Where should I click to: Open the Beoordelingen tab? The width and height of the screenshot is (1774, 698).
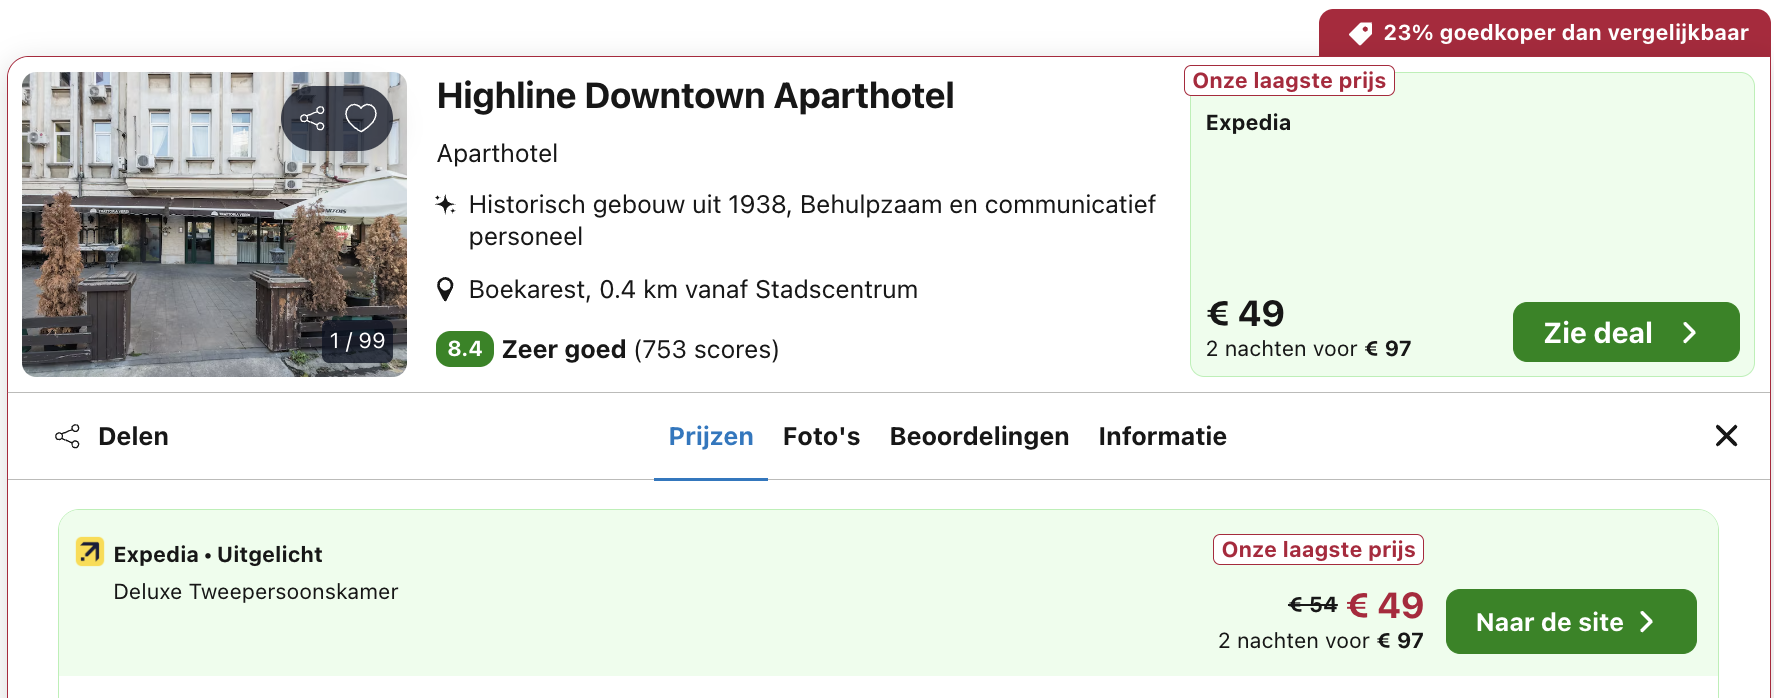[x=979, y=437]
